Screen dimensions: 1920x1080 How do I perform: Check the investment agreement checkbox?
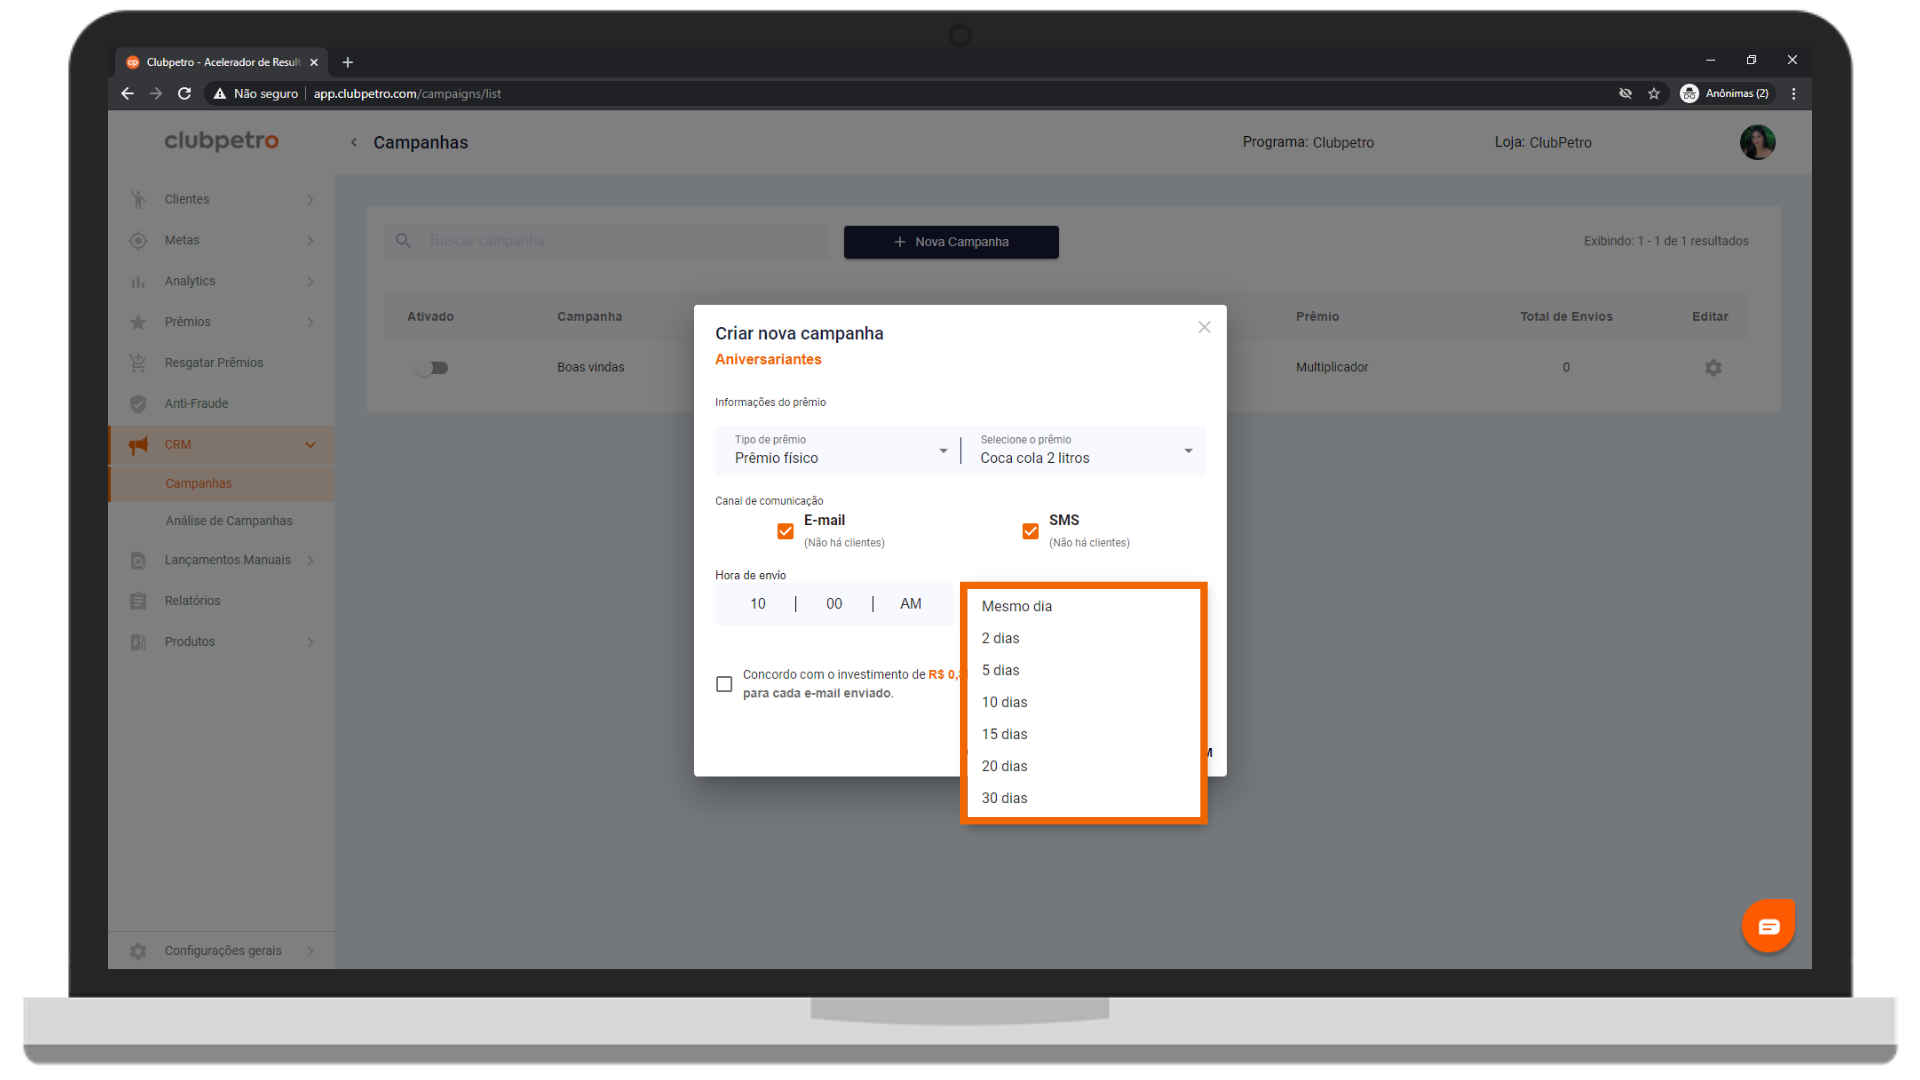(x=724, y=684)
